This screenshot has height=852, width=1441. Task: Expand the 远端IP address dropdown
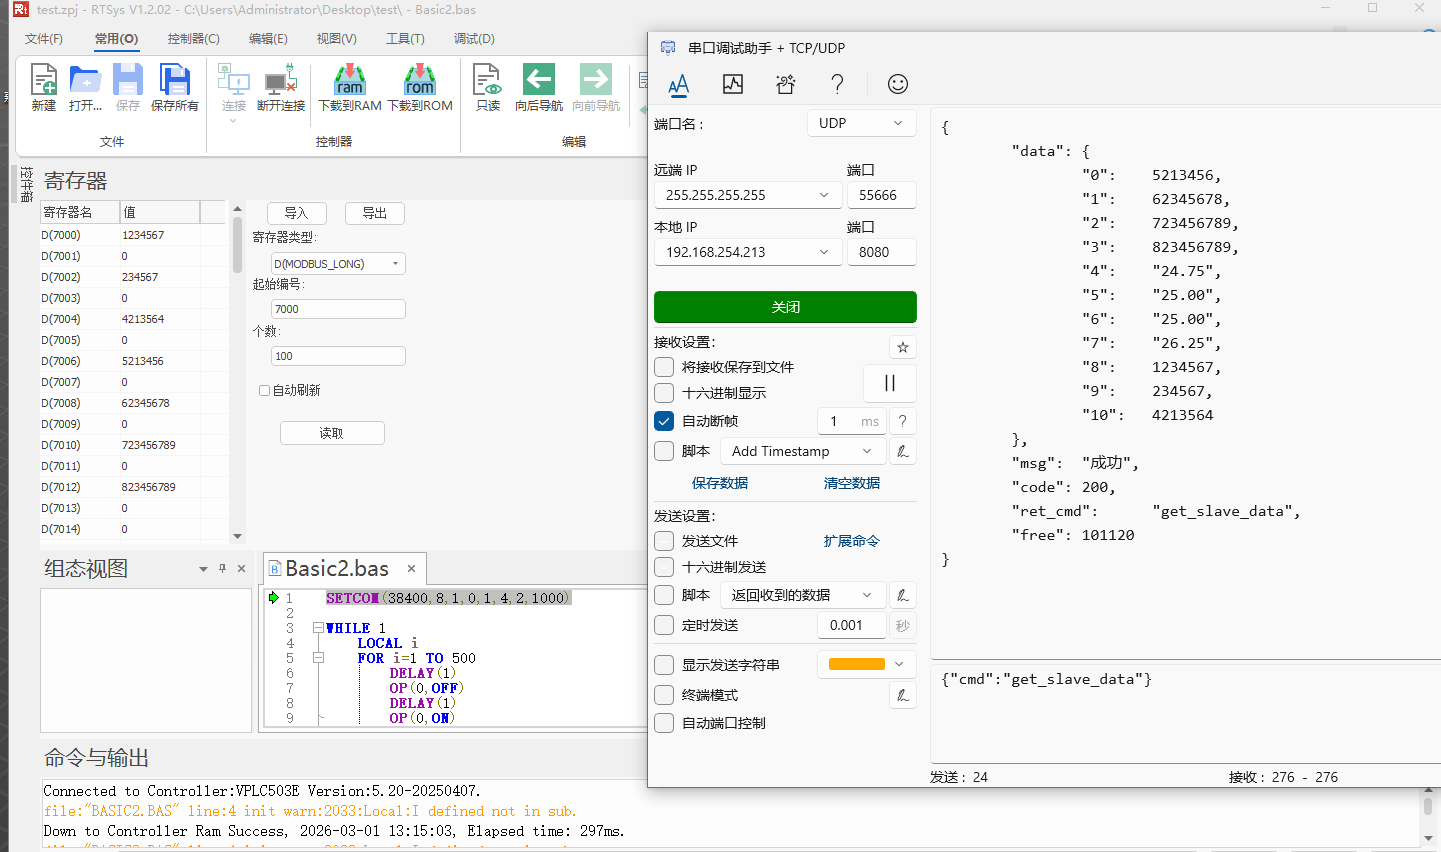823,194
